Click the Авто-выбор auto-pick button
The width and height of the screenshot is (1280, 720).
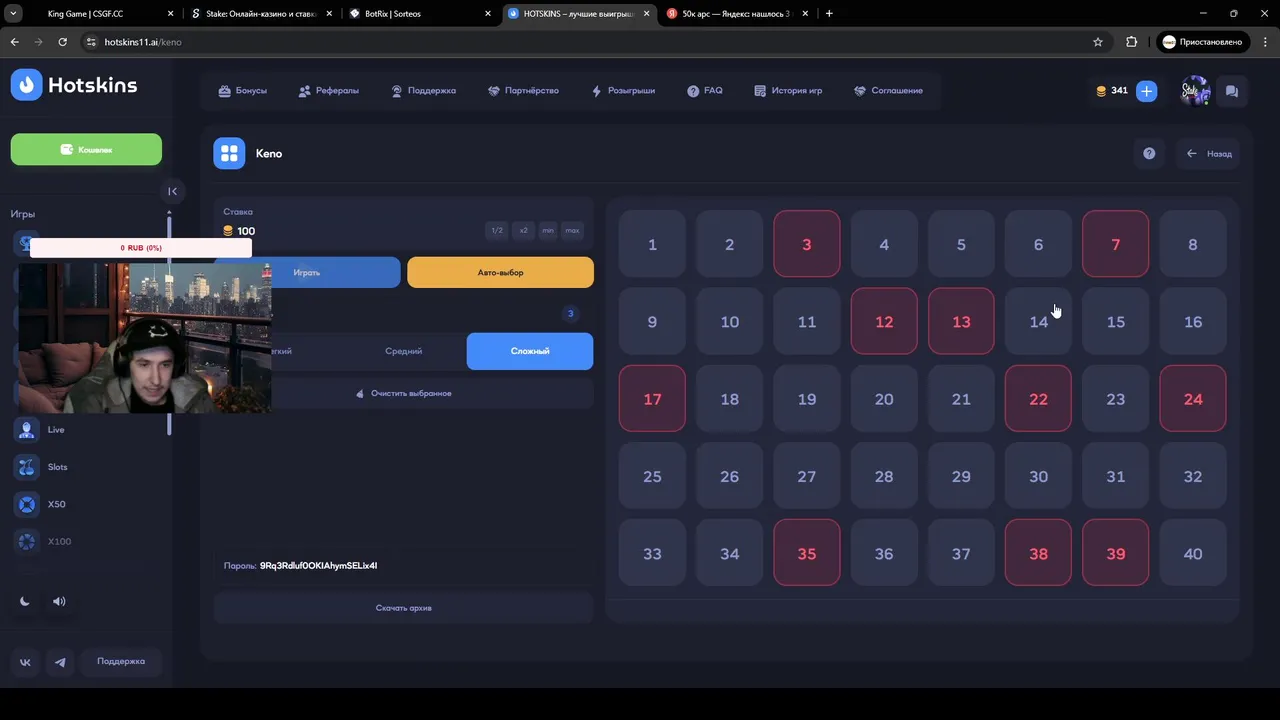500,272
